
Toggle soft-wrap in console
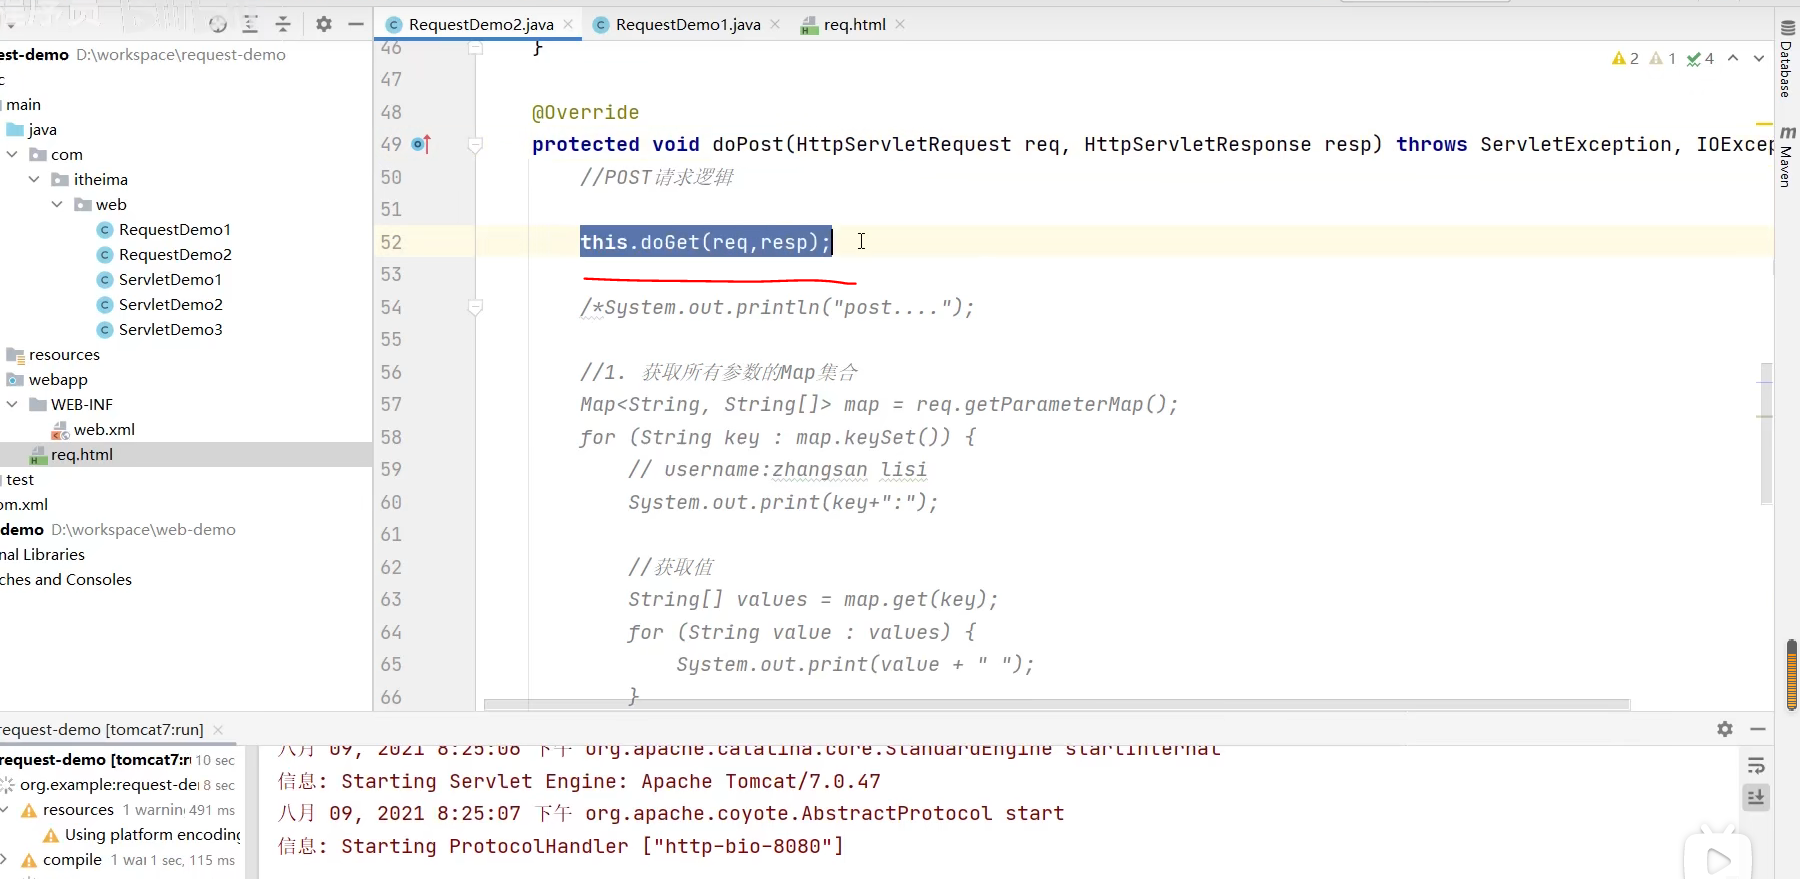(1756, 766)
